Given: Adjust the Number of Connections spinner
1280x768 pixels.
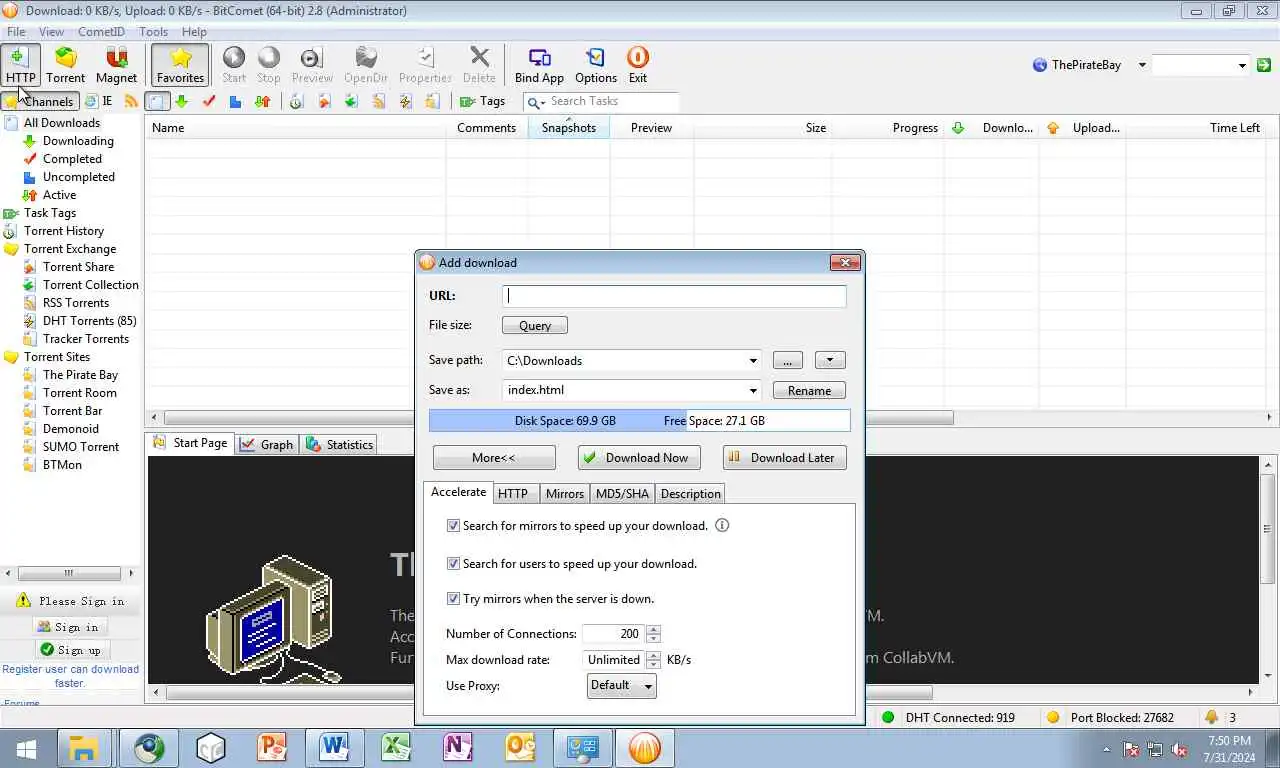Looking at the screenshot, I should [x=653, y=634].
